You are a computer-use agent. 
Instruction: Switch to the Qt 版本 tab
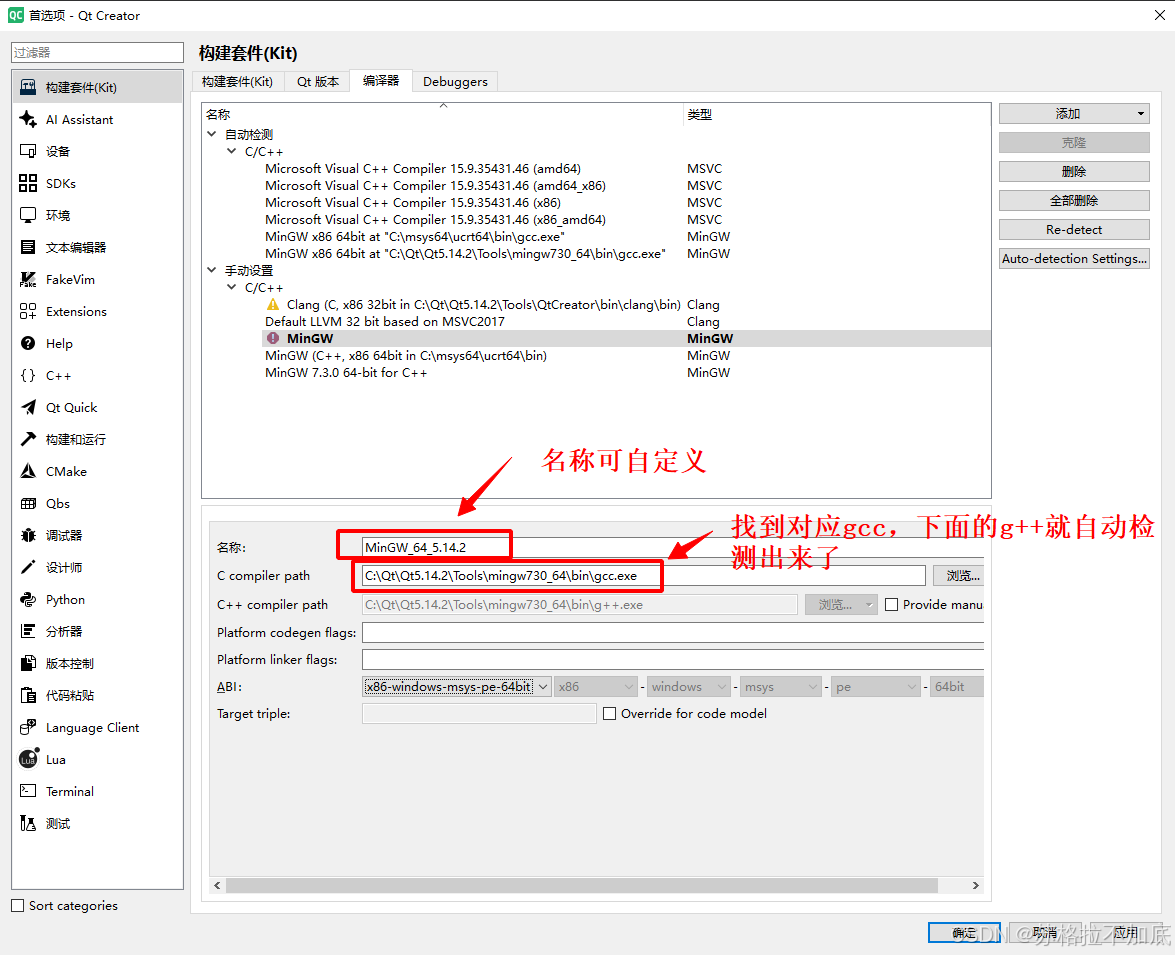coord(317,81)
